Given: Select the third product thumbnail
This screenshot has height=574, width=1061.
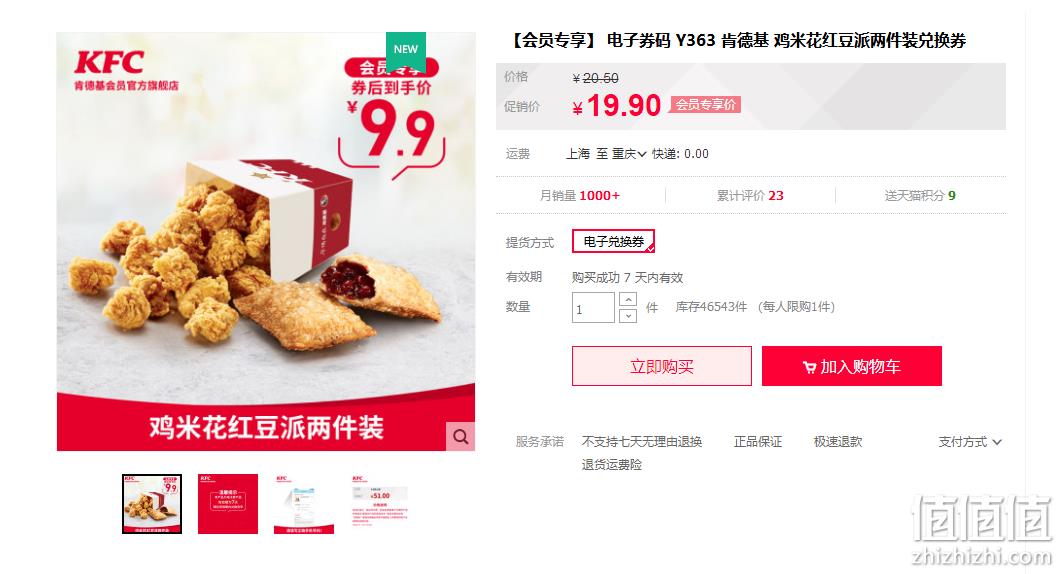Looking at the screenshot, I should (304, 504).
